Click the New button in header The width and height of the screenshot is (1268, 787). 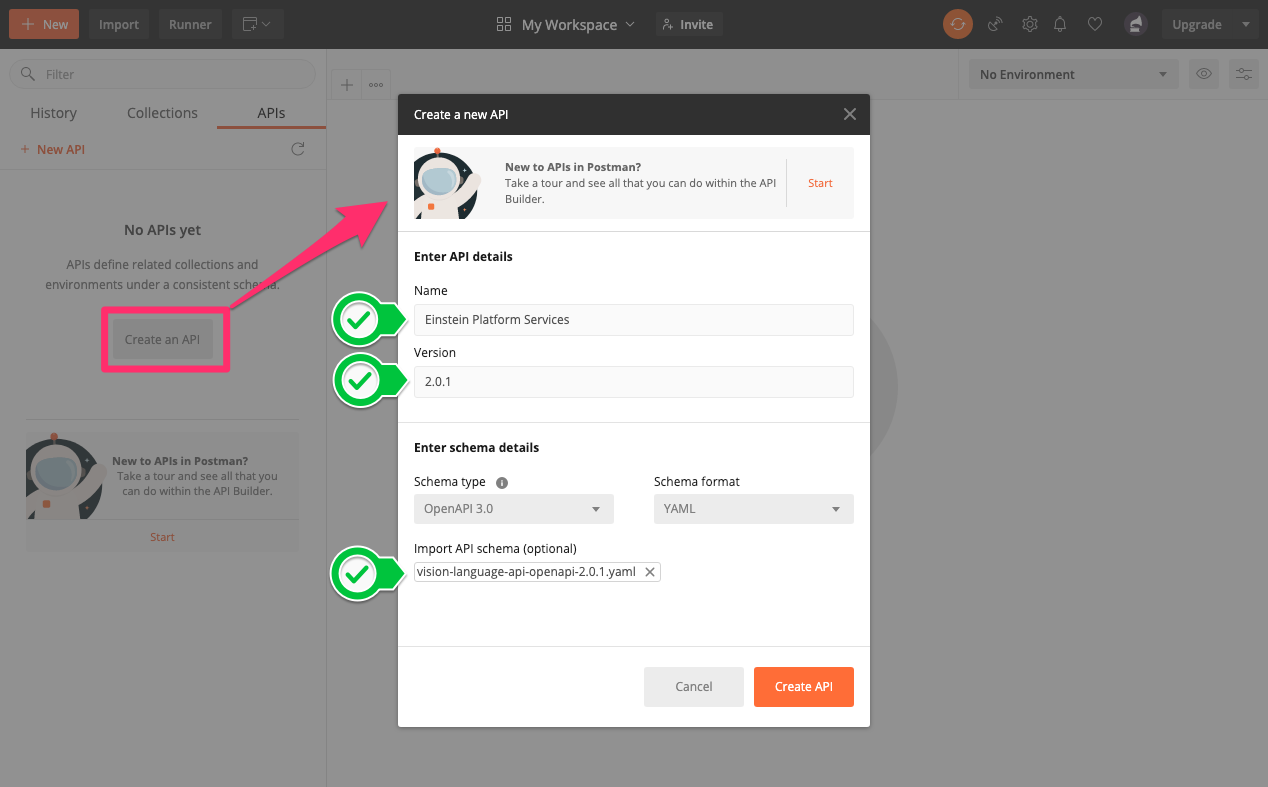coord(44,24)
